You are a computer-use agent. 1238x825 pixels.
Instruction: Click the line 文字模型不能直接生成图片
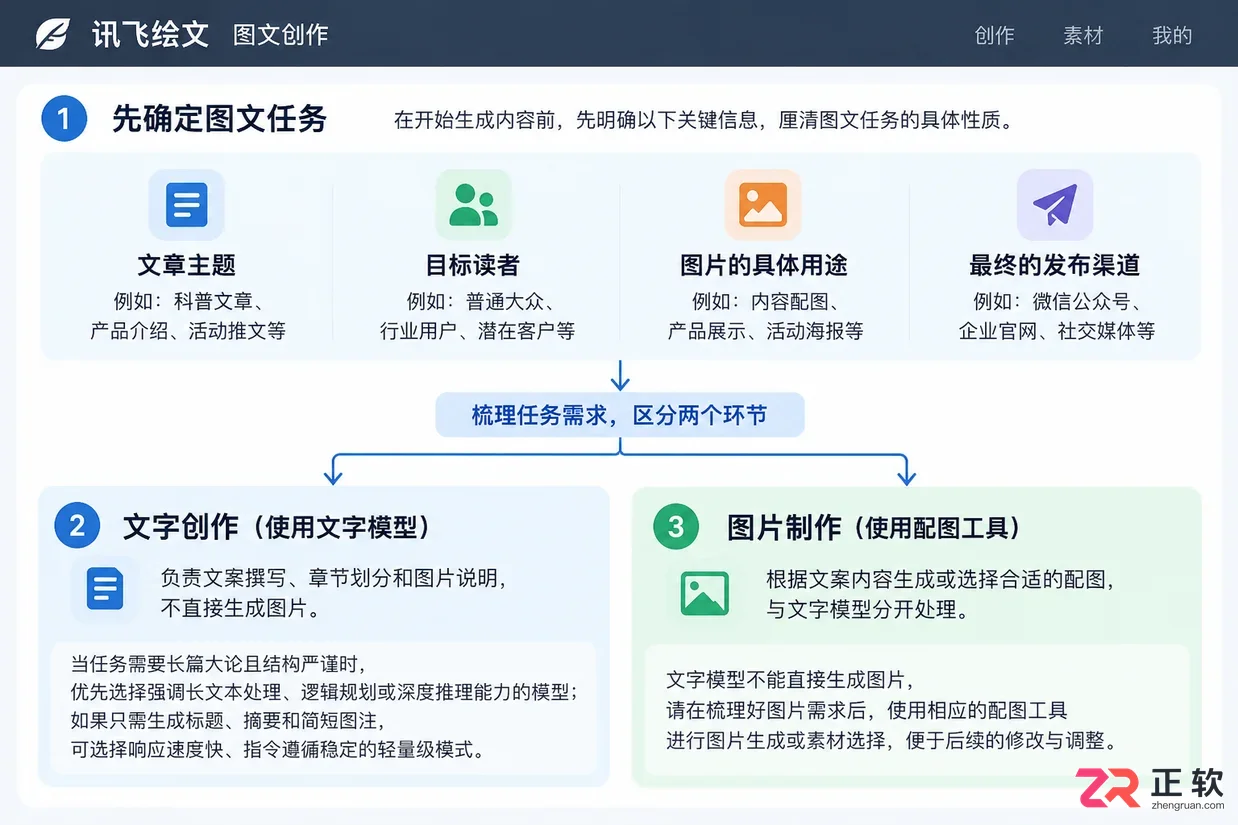(x=790, y=681)
